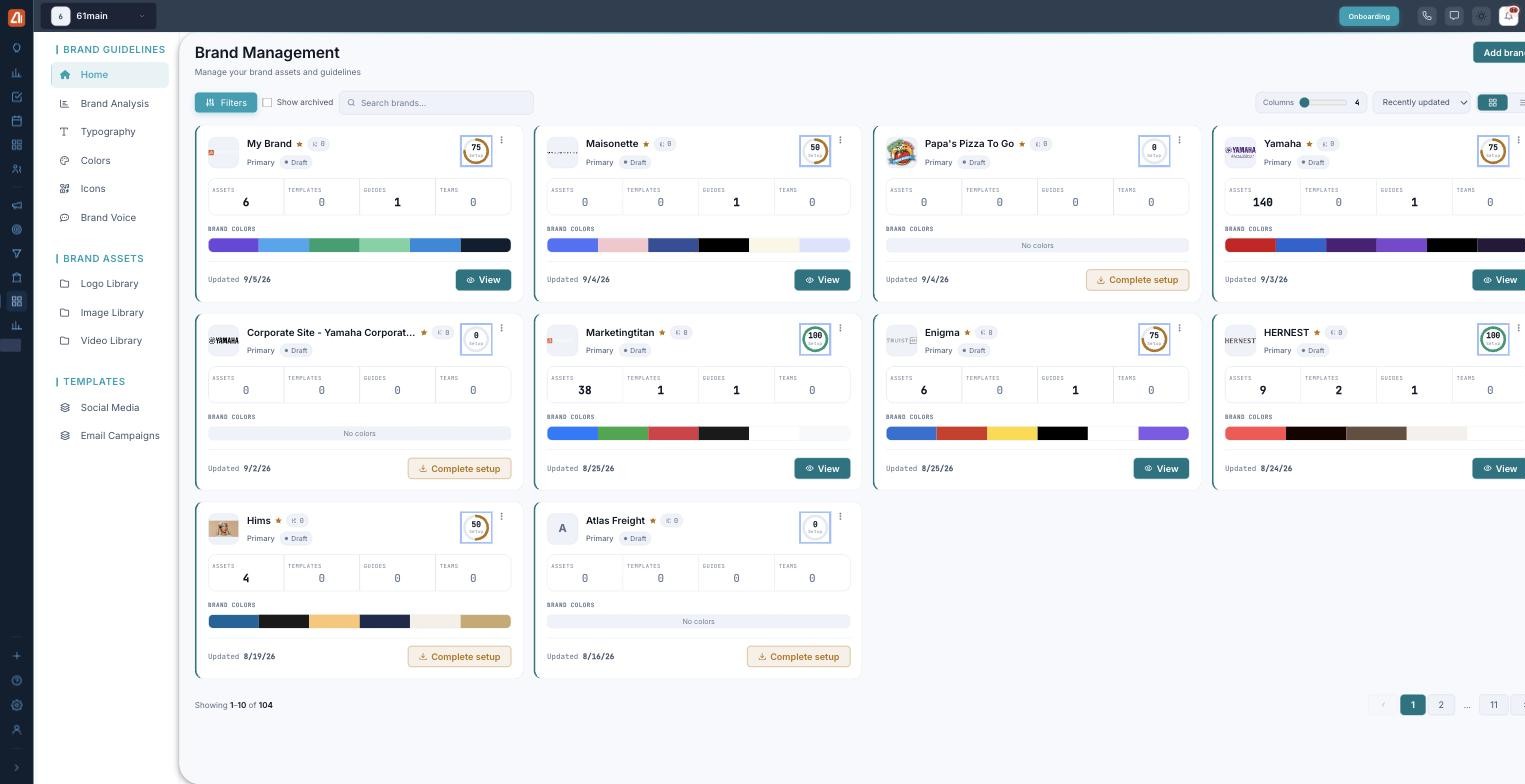The width and height of the screenshot is (1525, 784).
Task: Adjust the Columns slider handle
Action: tap(1304, 102)
